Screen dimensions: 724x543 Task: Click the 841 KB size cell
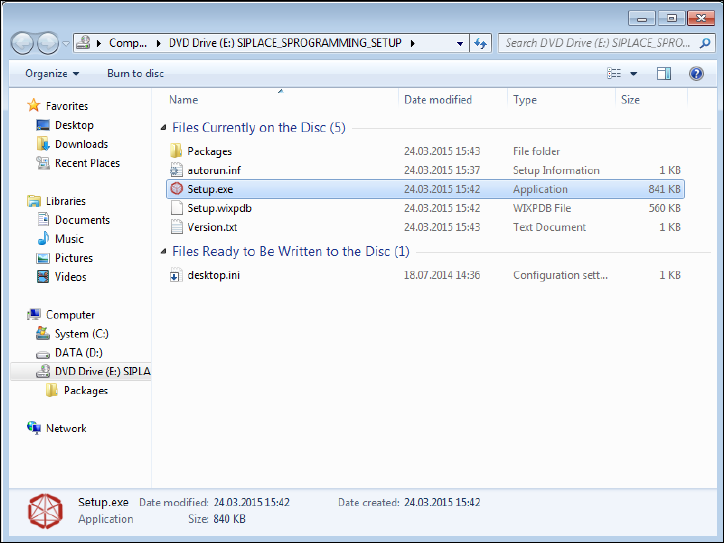[x=664, y=189]
